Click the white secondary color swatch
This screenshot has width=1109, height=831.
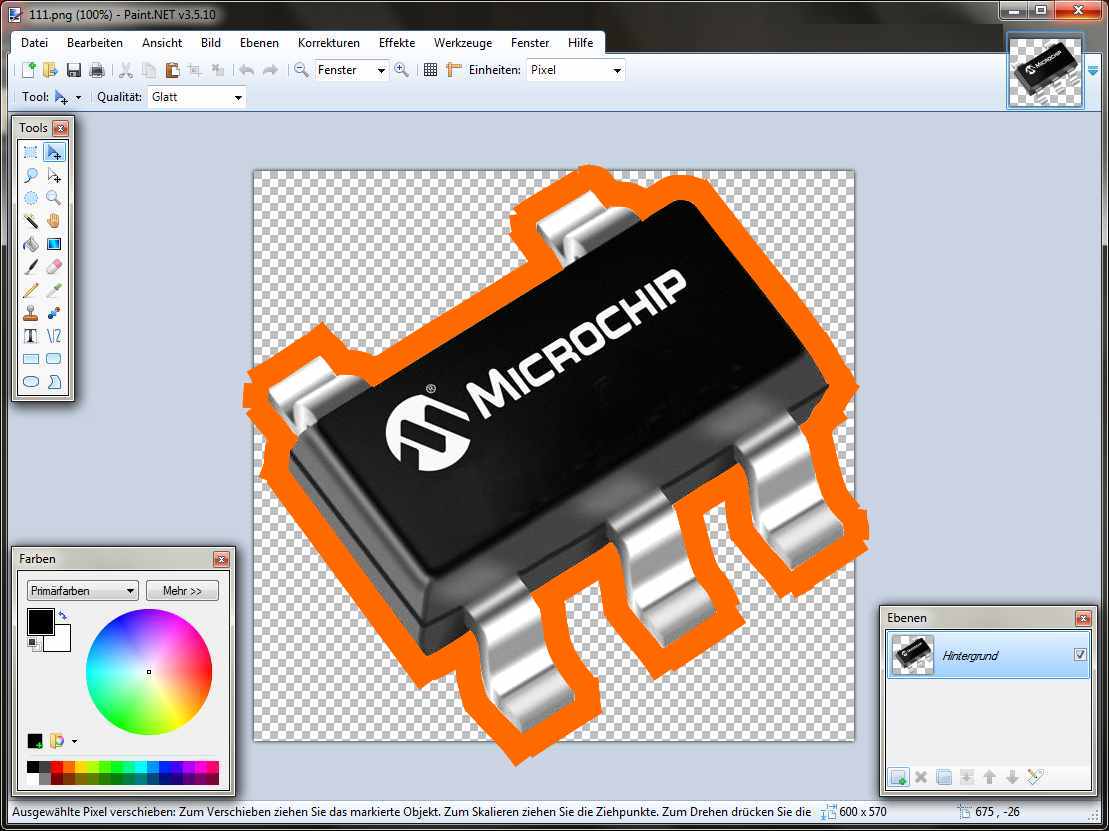(x=60, y=641)
